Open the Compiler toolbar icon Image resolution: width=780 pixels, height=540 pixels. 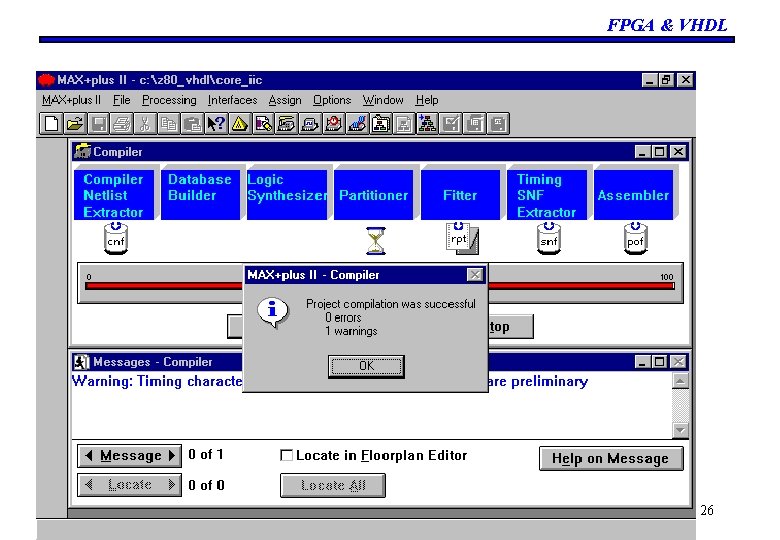[x=287, y=124]
